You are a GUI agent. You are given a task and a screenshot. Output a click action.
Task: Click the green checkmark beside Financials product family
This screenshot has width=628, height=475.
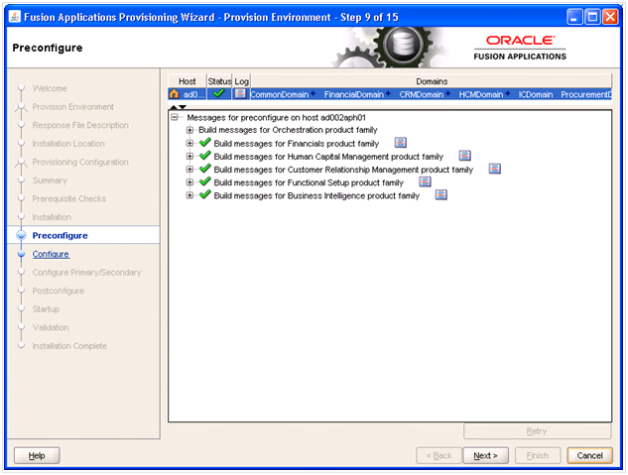tap(205, 142)
